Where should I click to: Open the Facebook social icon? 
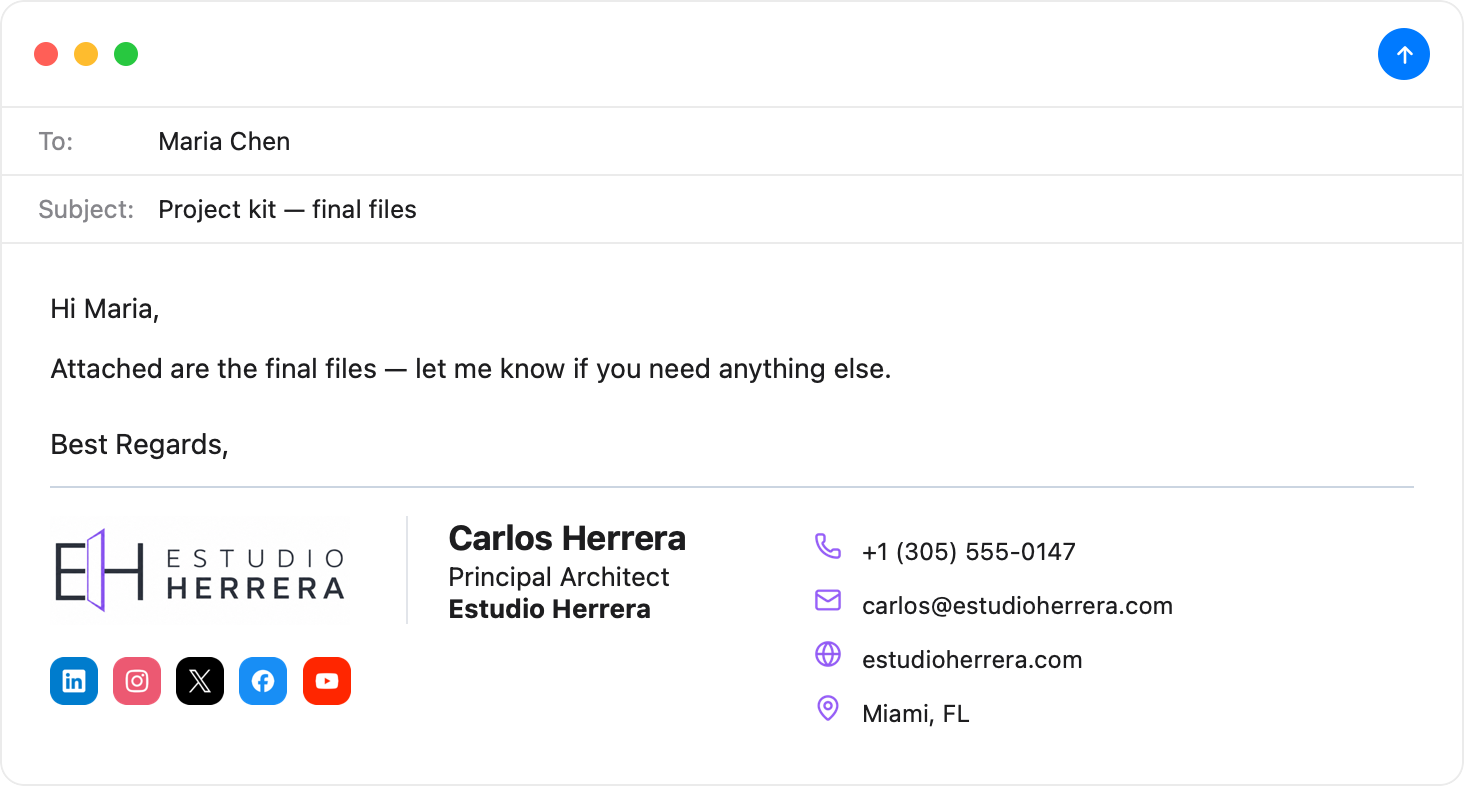(263, 681)
